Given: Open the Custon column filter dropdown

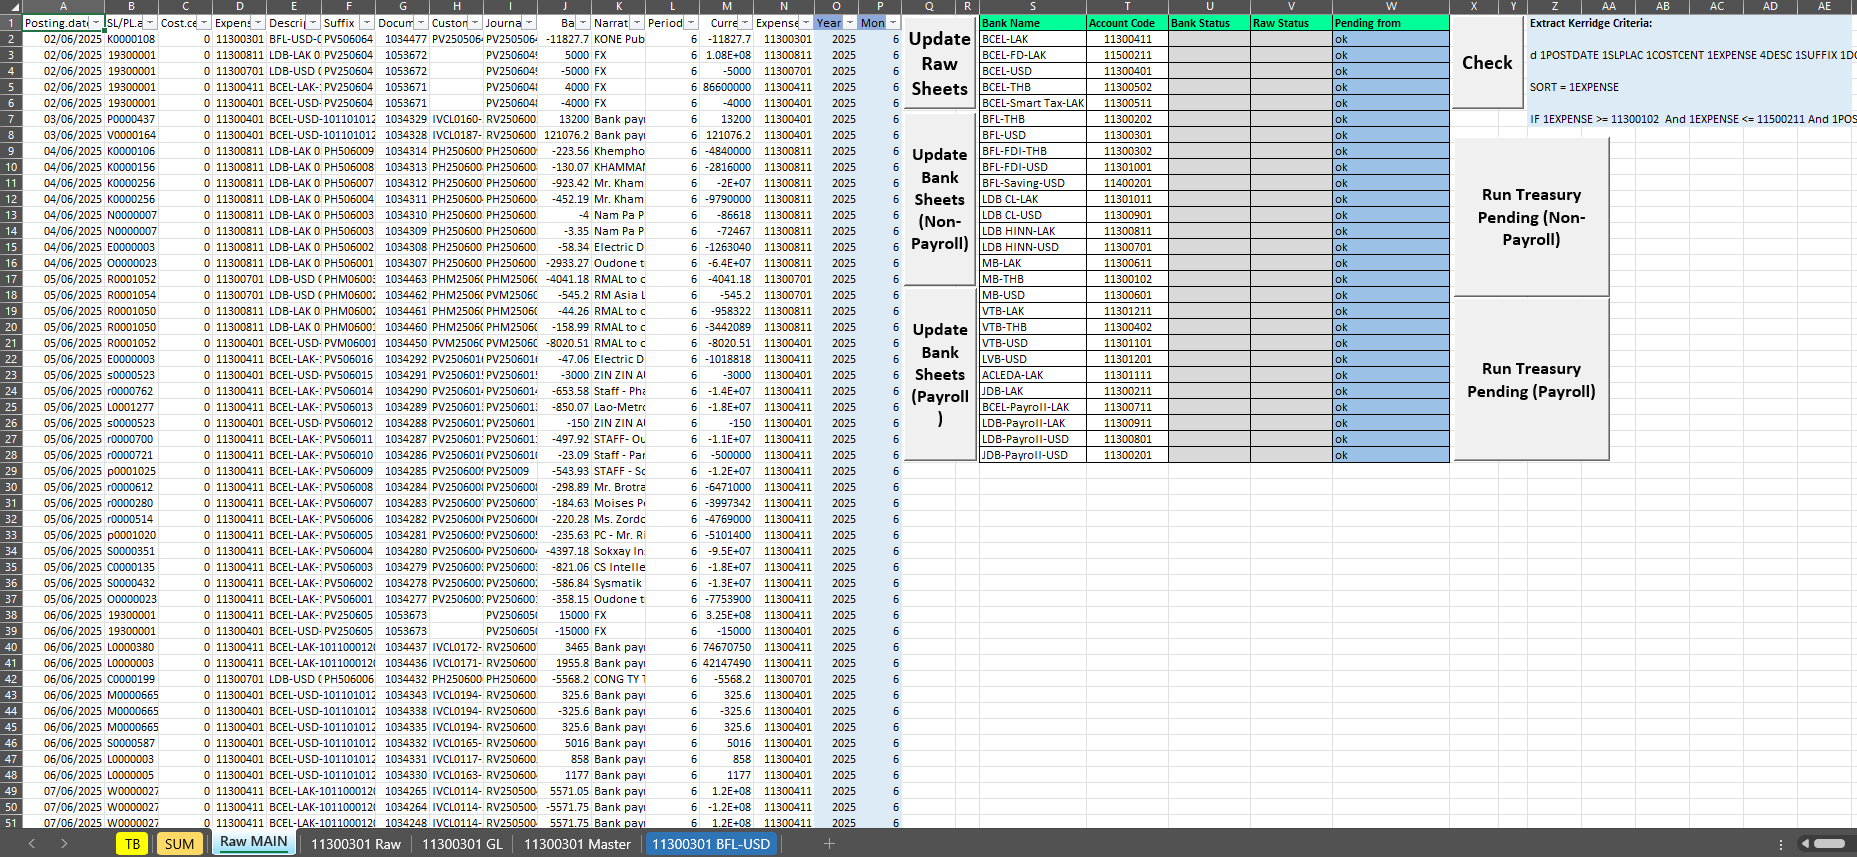Looking at the screenshot, I should pyautogui.click(x=475, y=22).
